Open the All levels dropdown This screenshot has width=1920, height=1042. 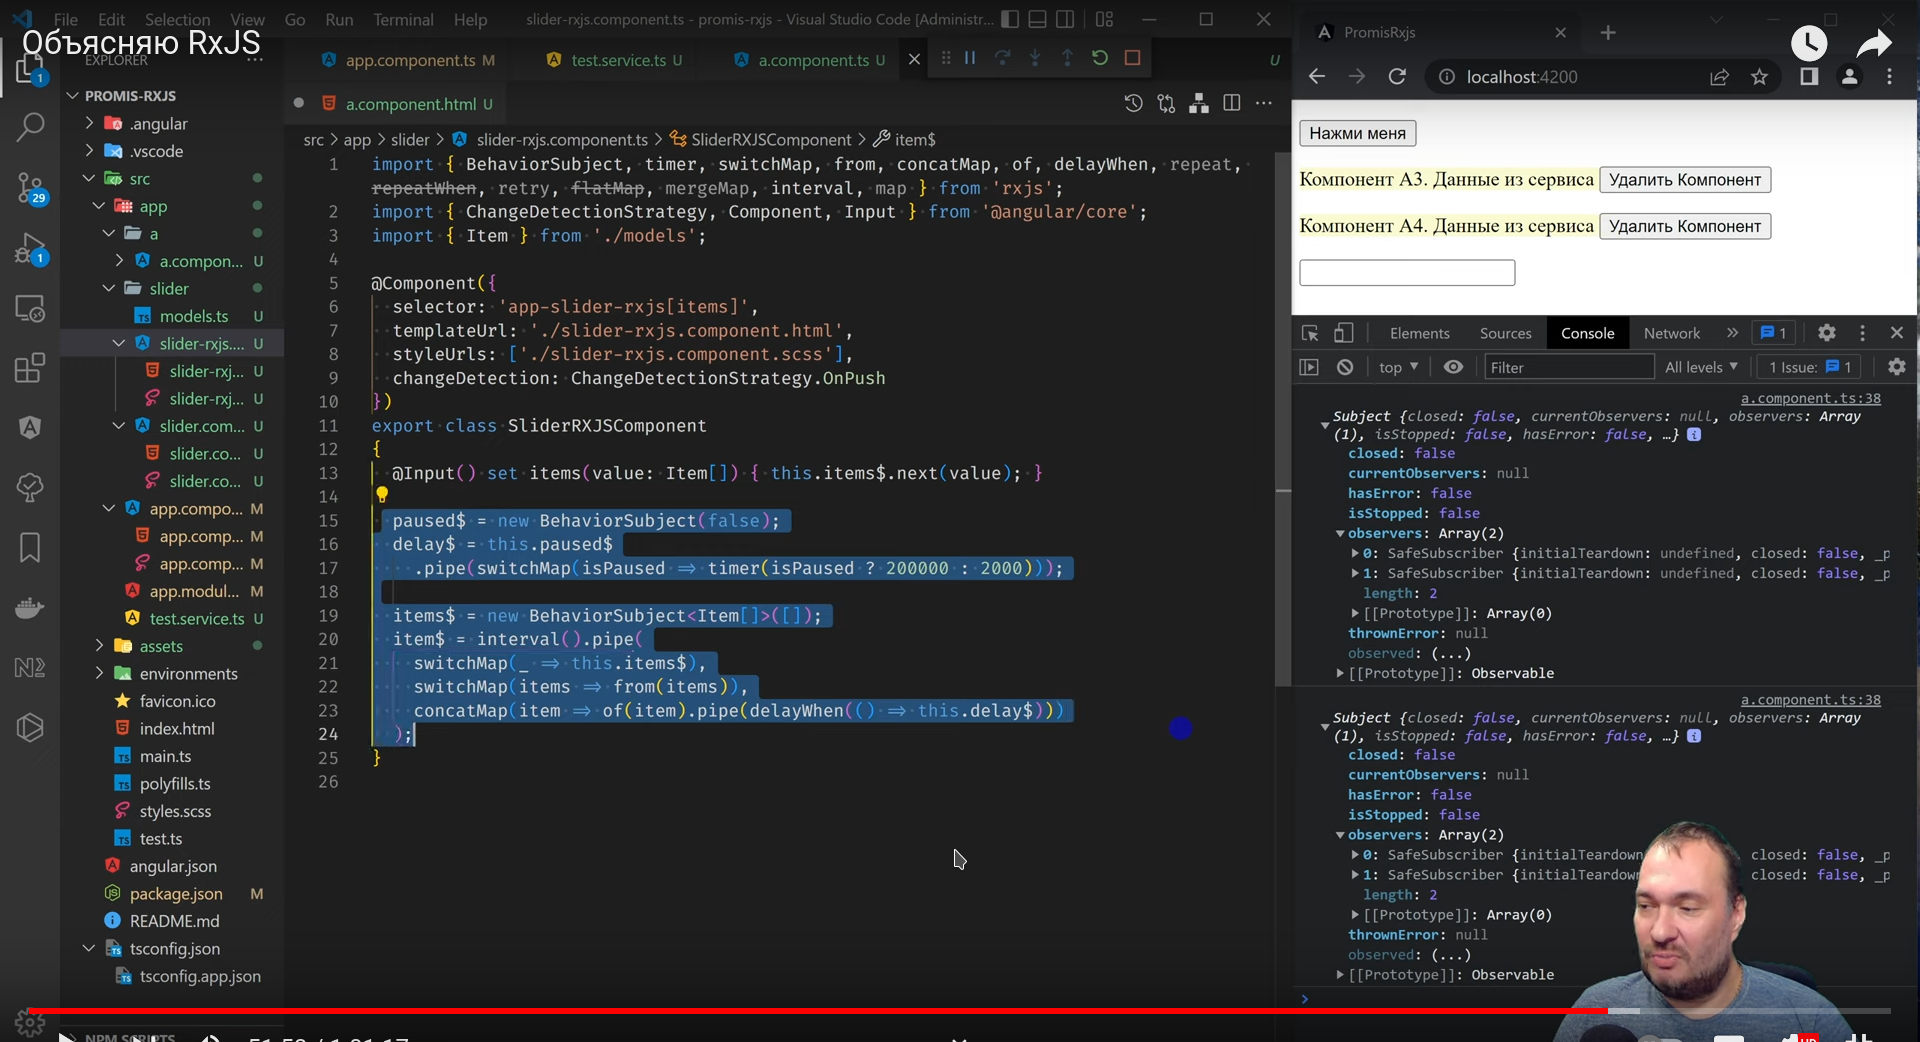[x=1701, y=367]
